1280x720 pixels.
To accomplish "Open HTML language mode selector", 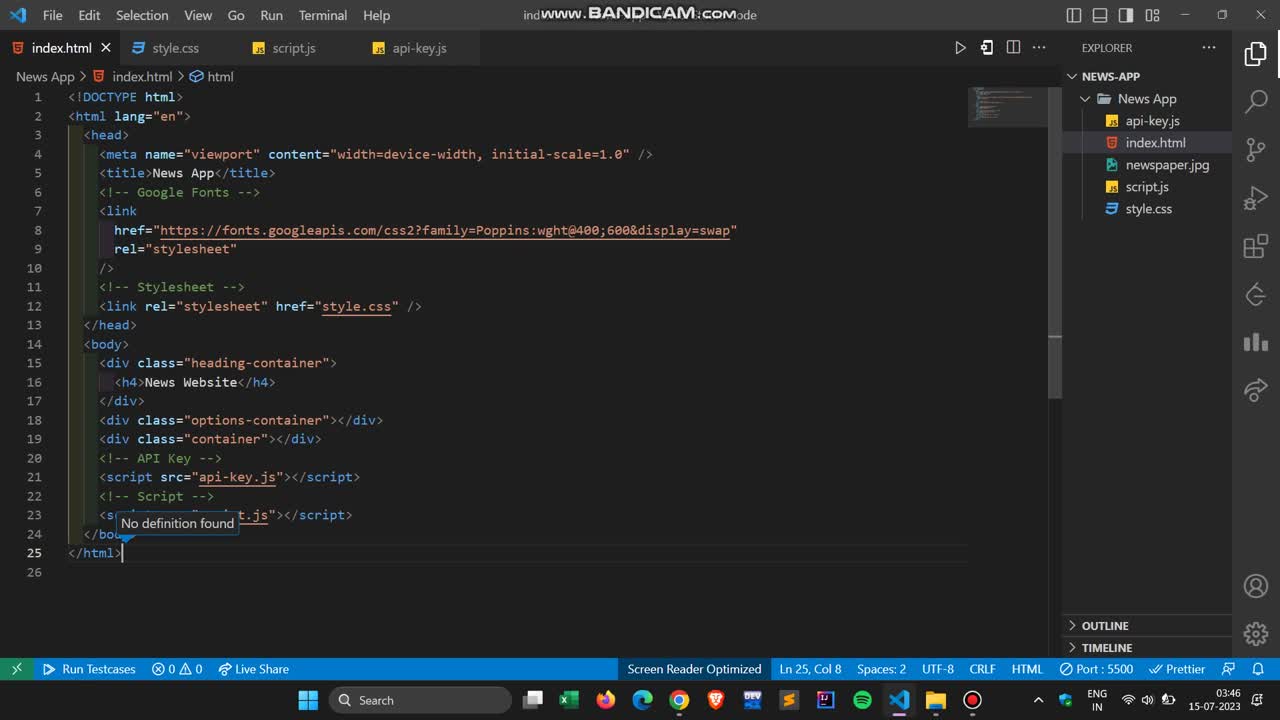I will tap(1027, 669).
